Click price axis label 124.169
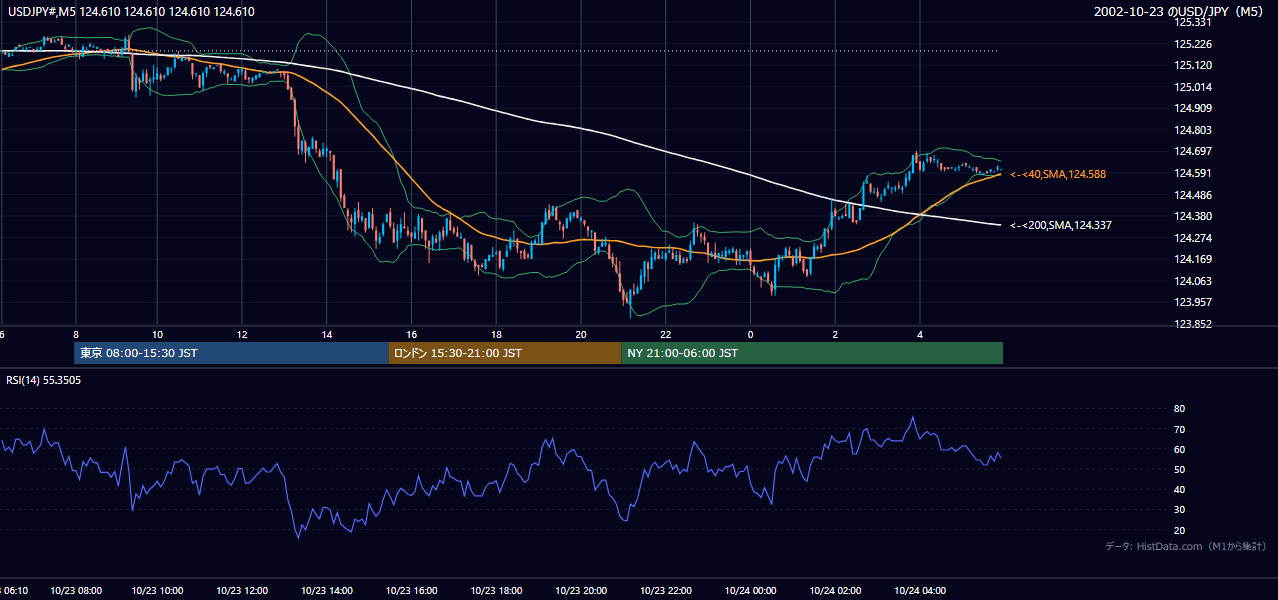This screenshot has width=1278, height=600. point(1193,259)
